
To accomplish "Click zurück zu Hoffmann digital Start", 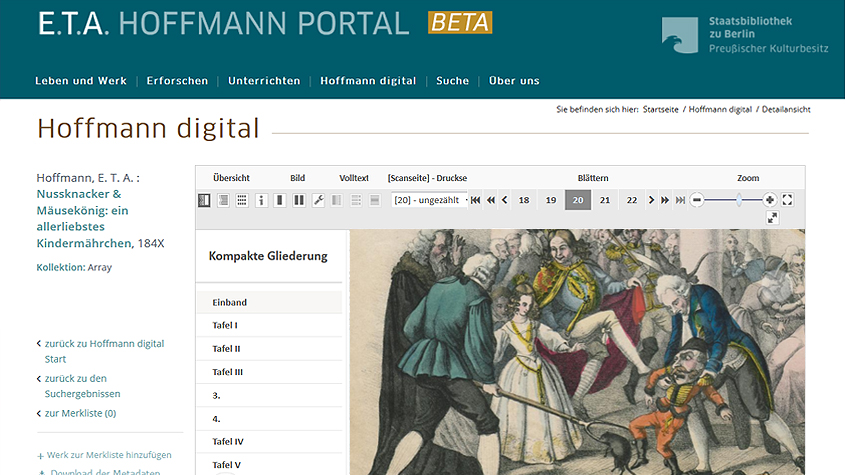I will tap(105, 351).
